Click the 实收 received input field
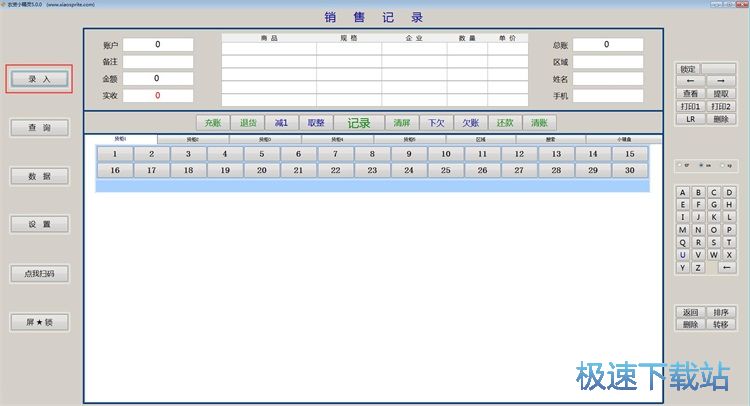750x406 pixels. (158, 96)
